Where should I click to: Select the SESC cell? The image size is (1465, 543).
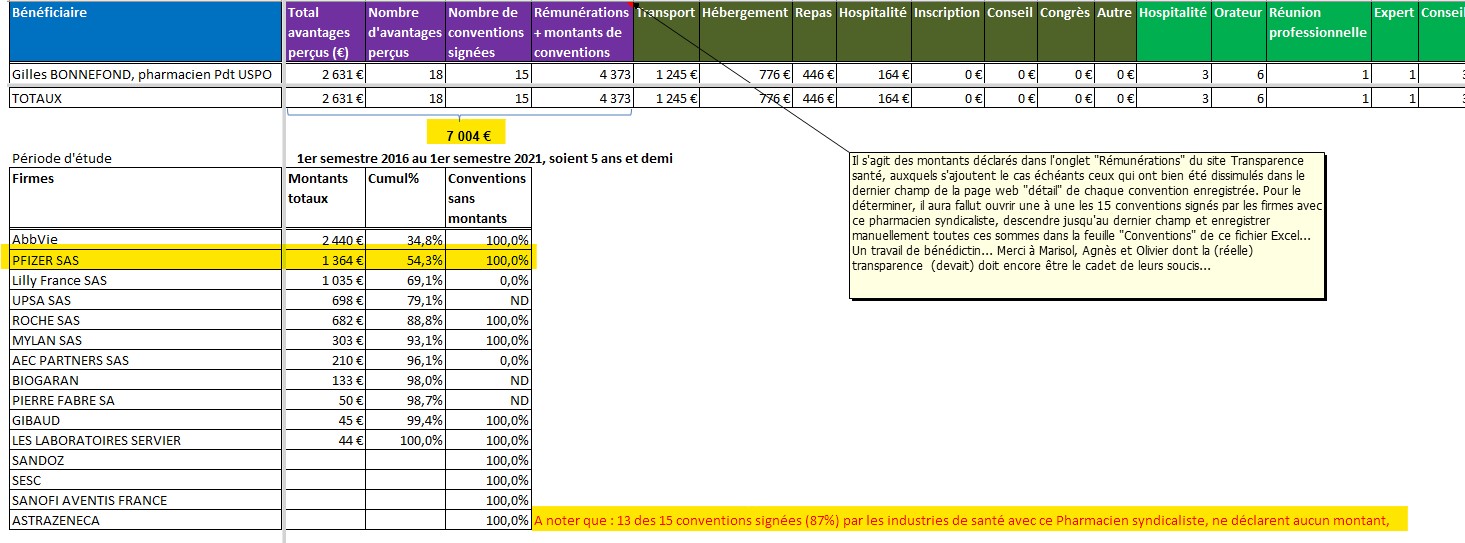146,480
